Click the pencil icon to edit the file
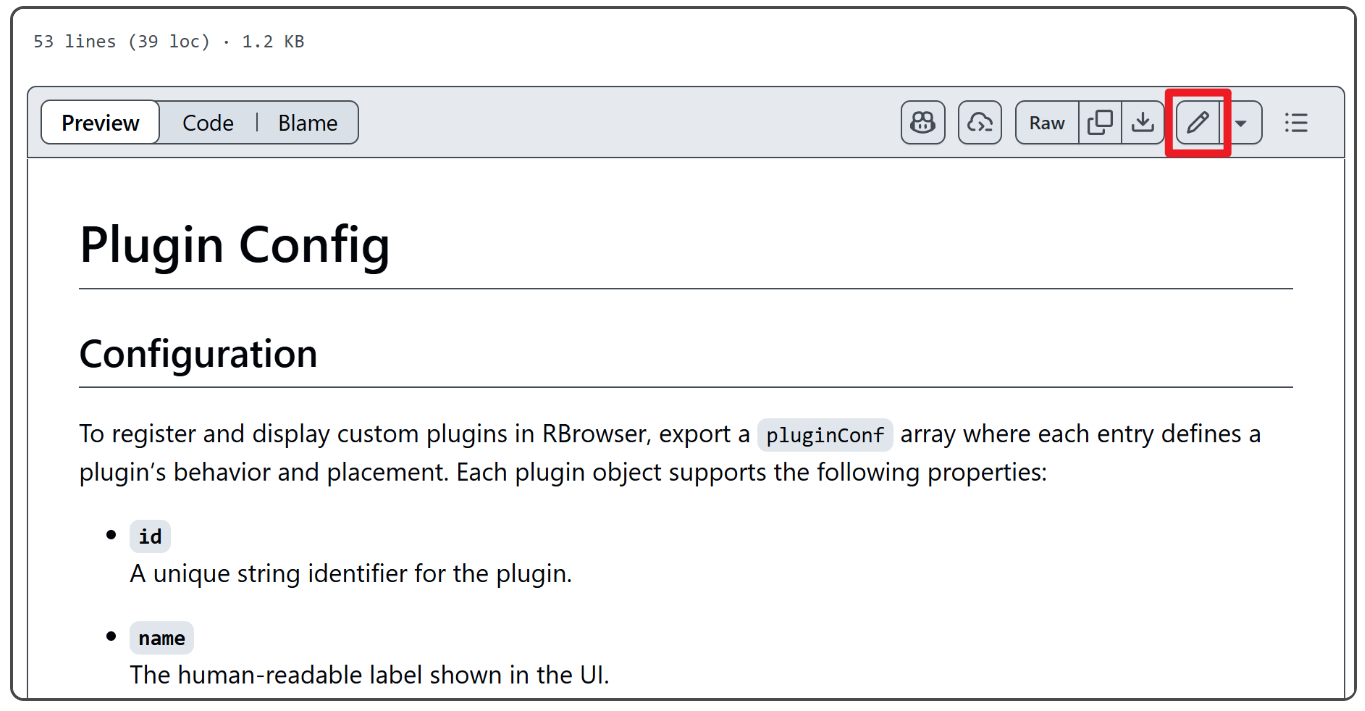1365x711 pixels. (x=1197, y=123)
